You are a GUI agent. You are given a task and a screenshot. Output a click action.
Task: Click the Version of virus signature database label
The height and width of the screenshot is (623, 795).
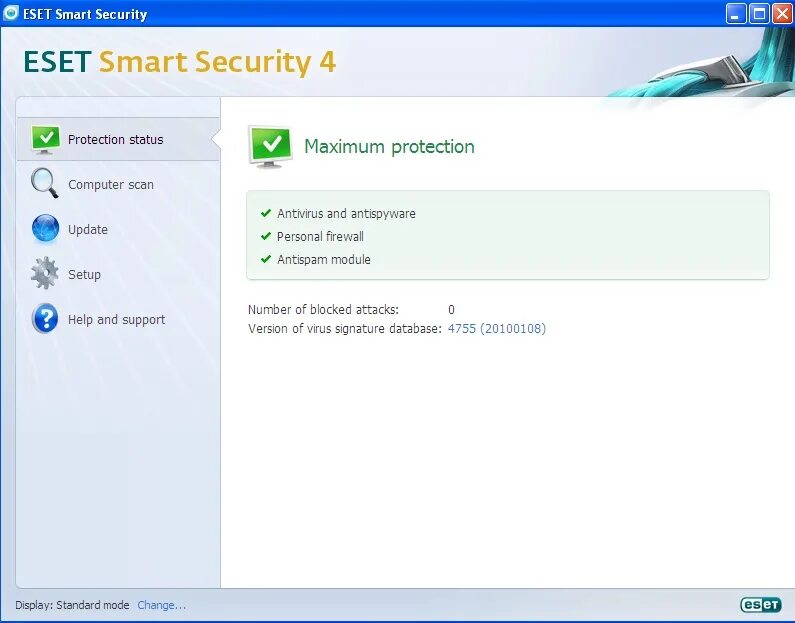(345, 328)
